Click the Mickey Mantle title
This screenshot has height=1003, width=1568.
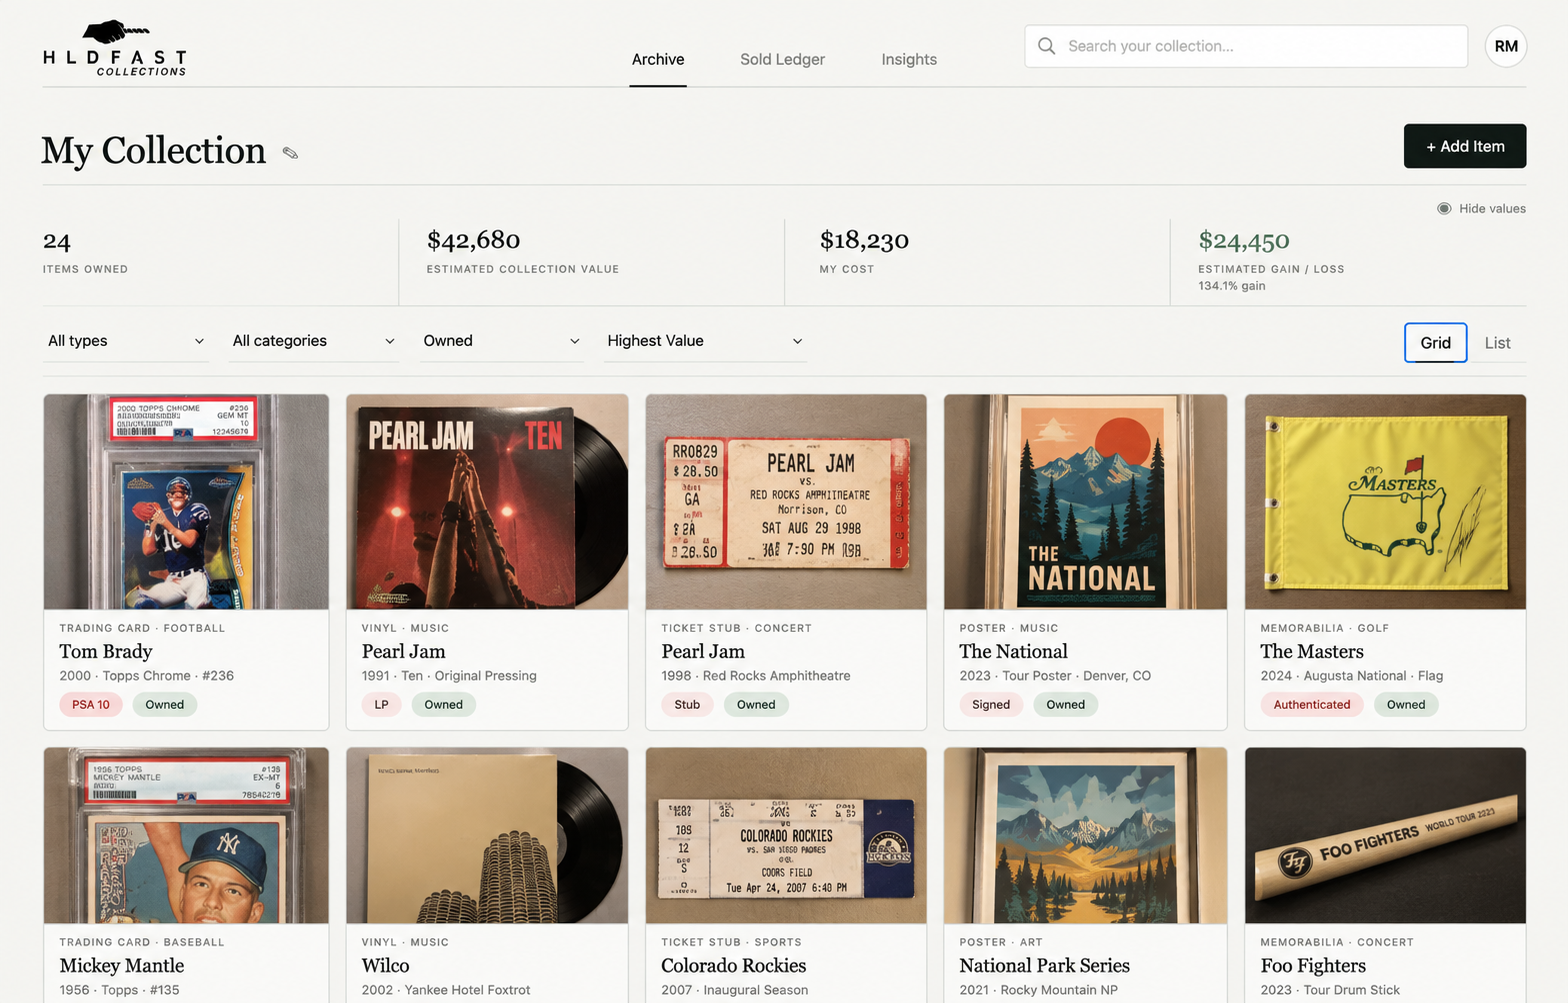(122, 965)
